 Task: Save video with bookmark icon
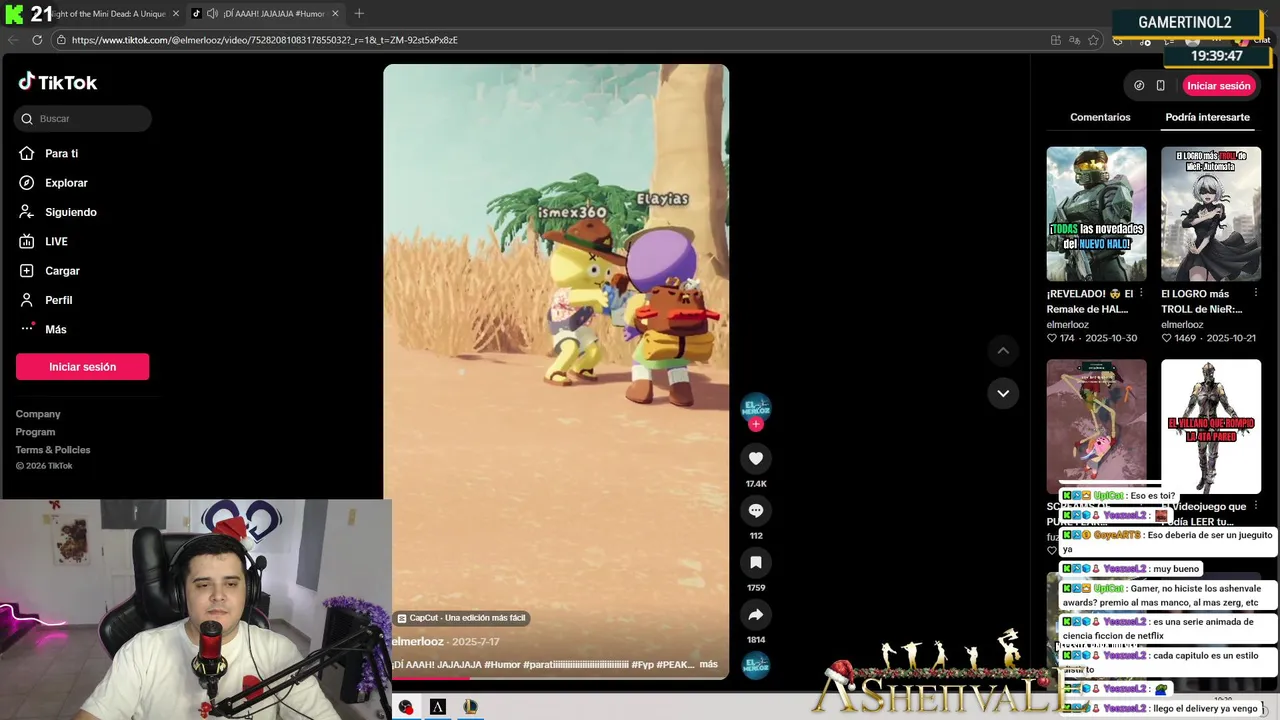pyautogui.click(x=756, y=562)
